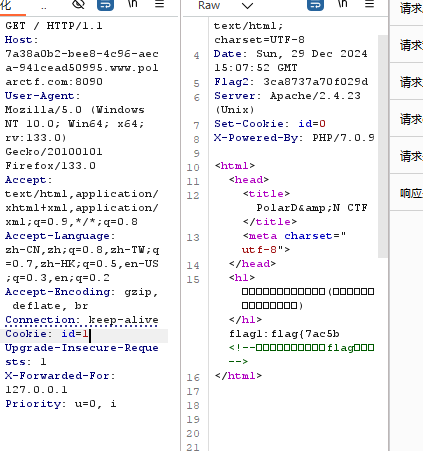Toggle line wrap icon in request panel
423x451 pixels.
105,5
